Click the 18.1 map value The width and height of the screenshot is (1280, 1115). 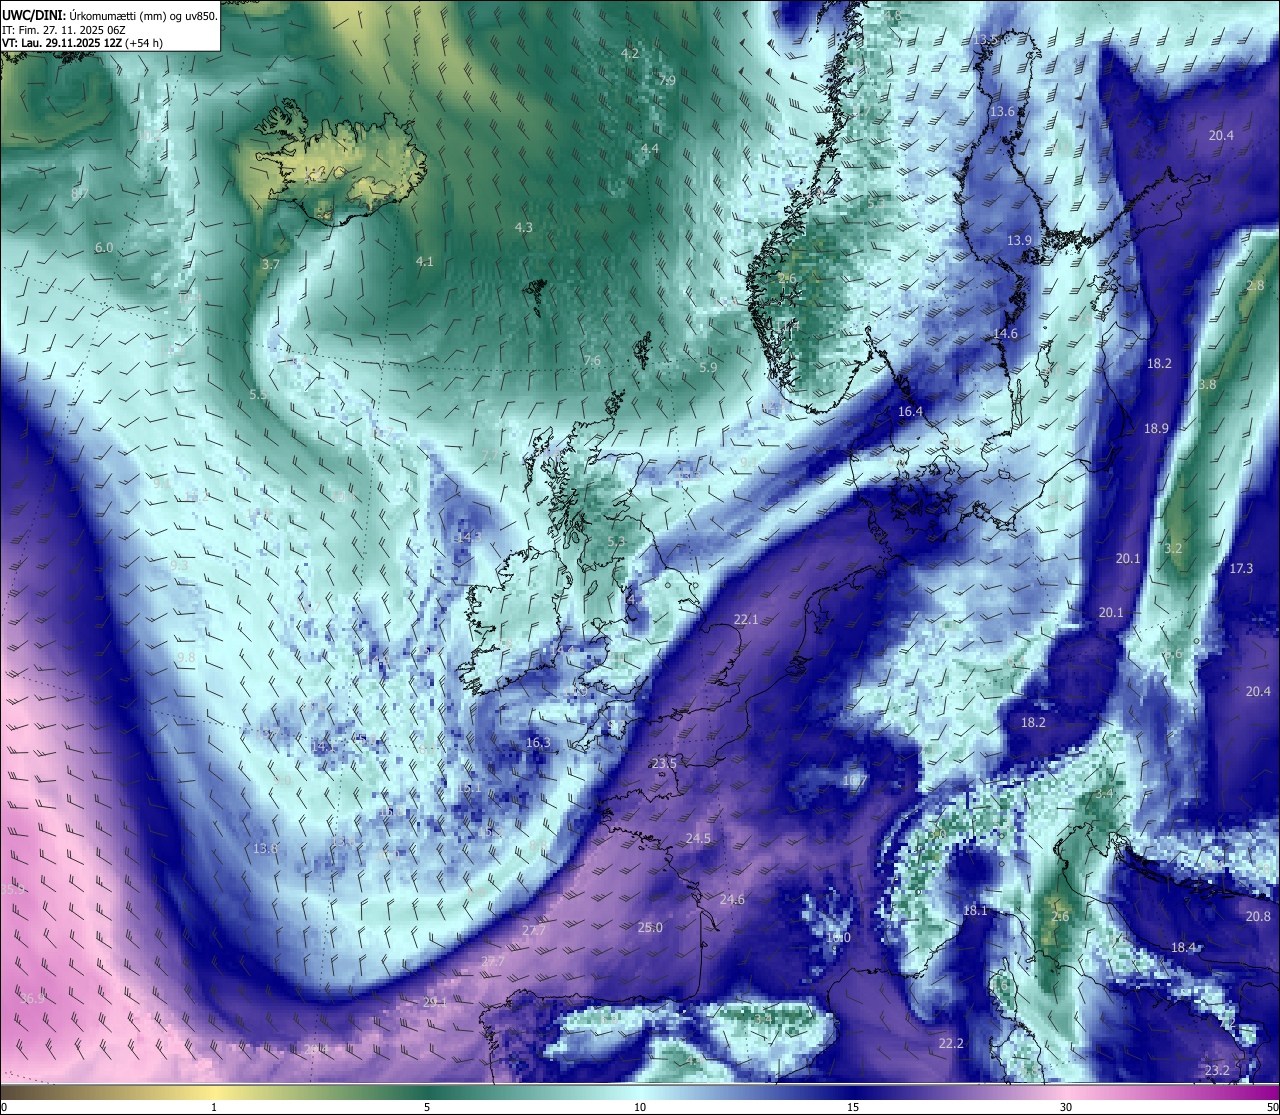point(975,911)
